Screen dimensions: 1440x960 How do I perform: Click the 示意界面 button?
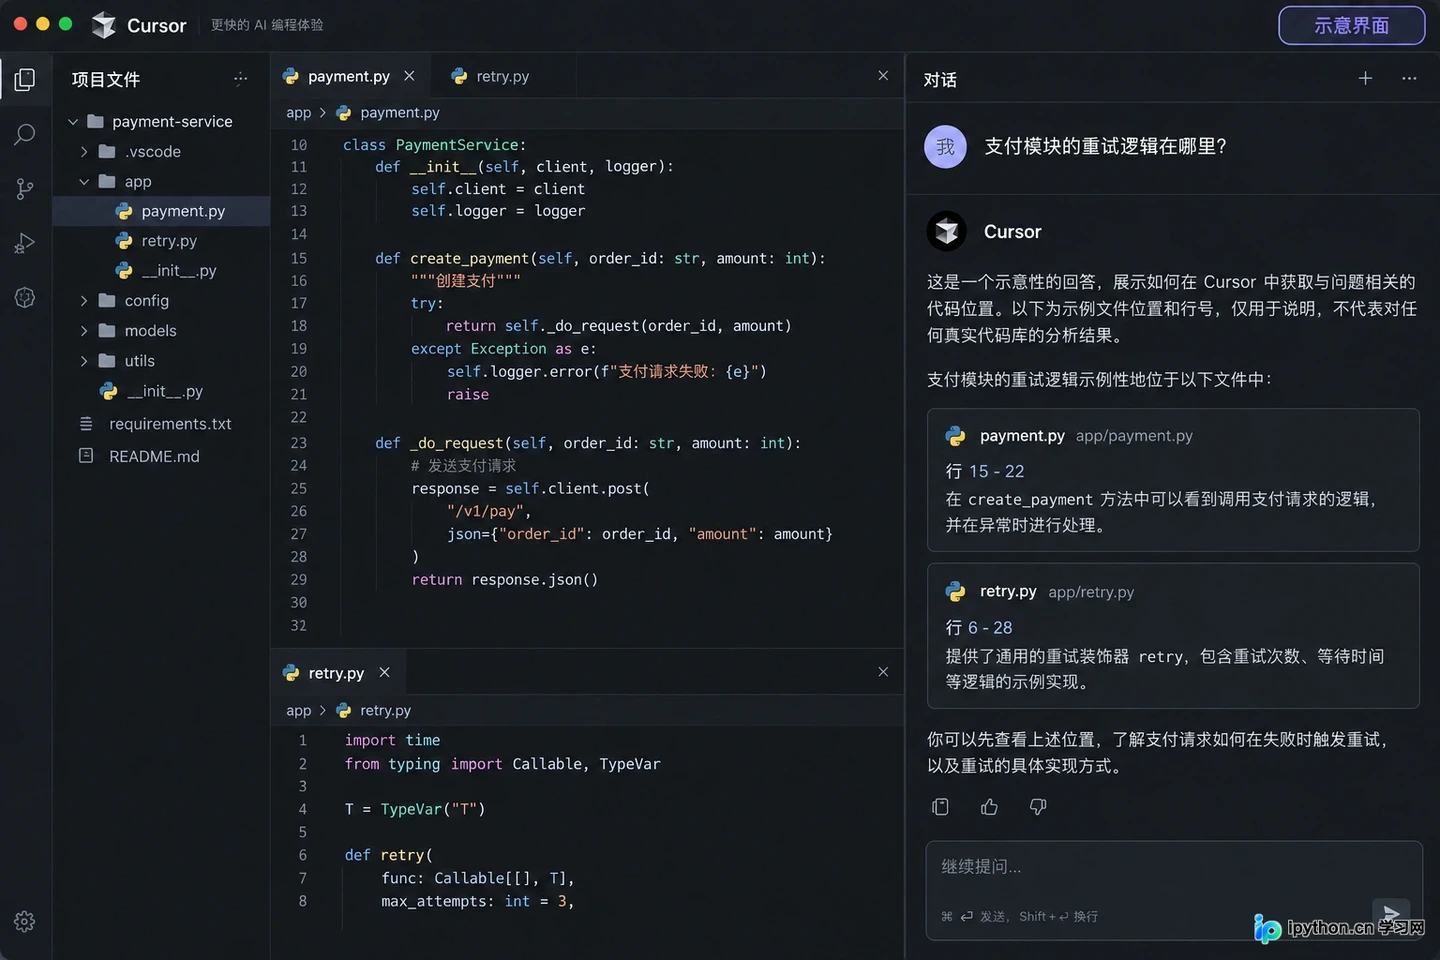tap(1351, 26)
